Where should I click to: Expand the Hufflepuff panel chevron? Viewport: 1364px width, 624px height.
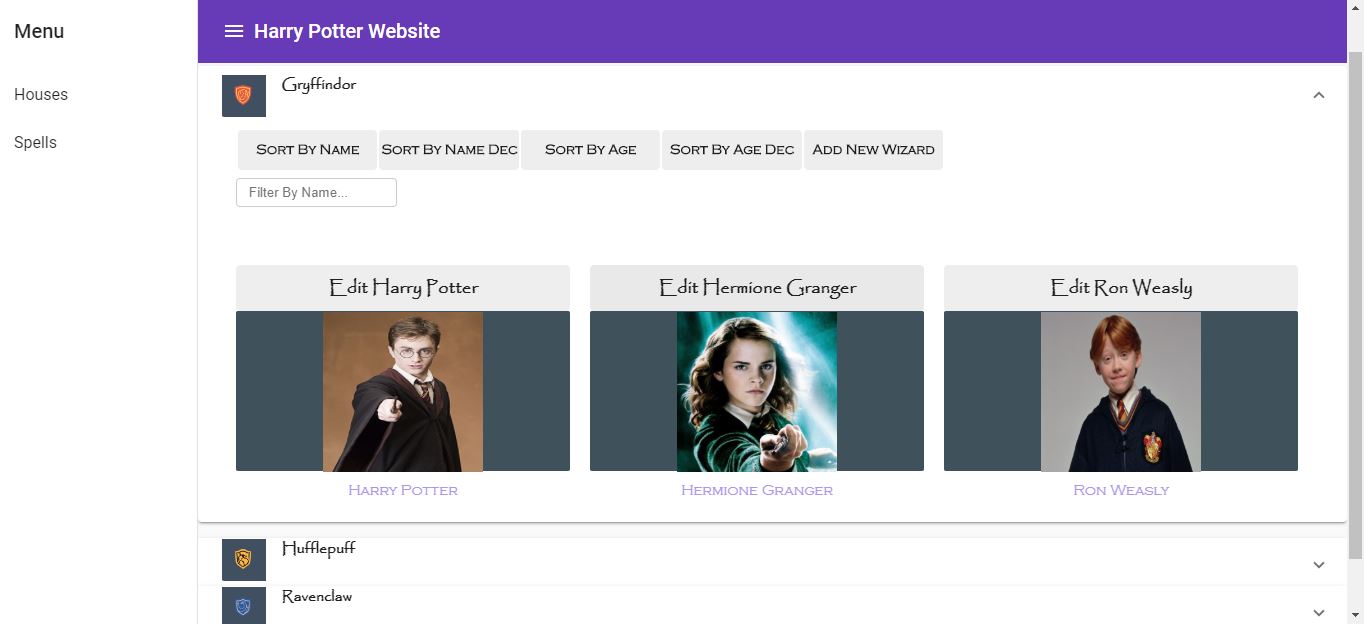[1318, 565]
